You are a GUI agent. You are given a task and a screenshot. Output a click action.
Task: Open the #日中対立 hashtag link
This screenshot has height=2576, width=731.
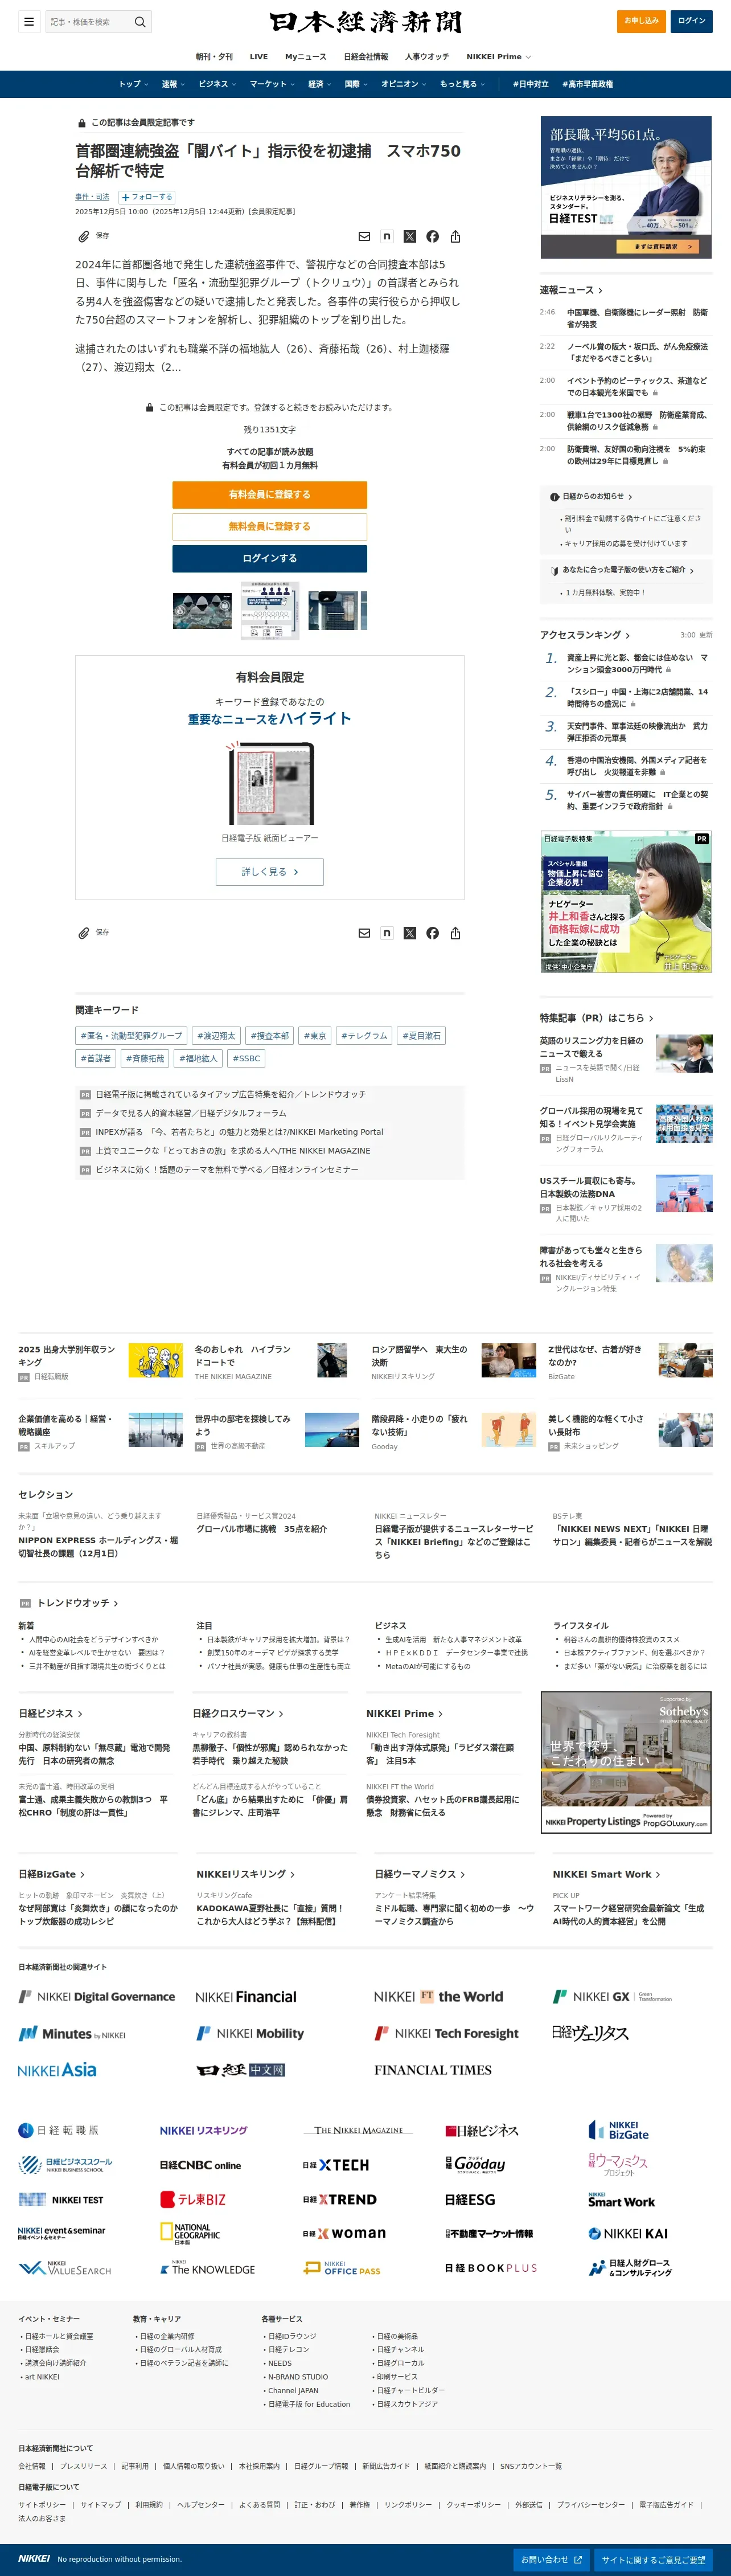(531, 84)
